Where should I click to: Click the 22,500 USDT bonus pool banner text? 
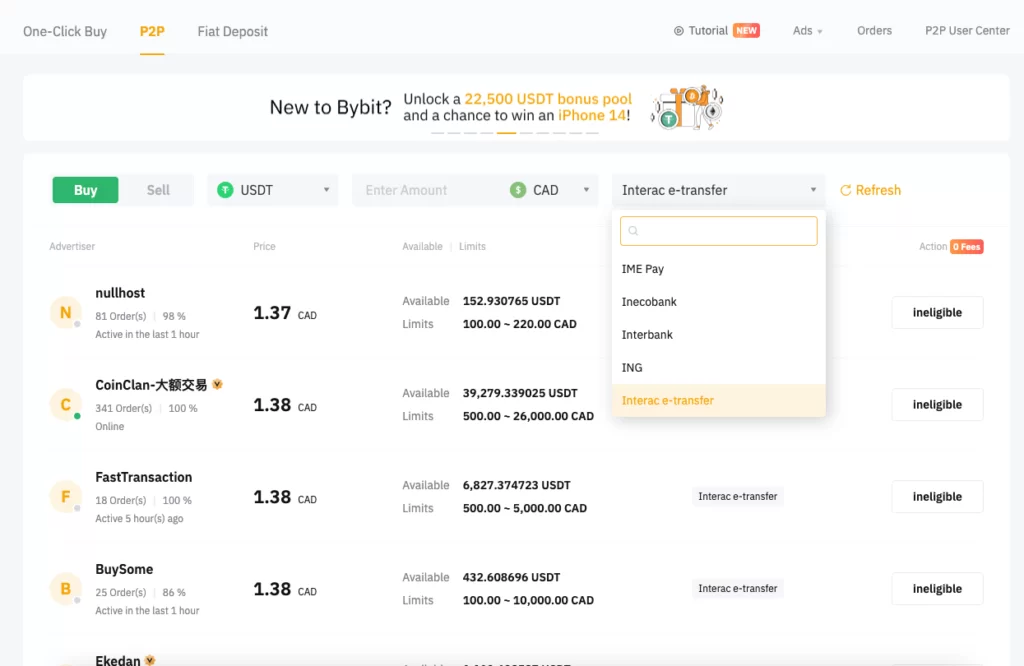[548, 99]
